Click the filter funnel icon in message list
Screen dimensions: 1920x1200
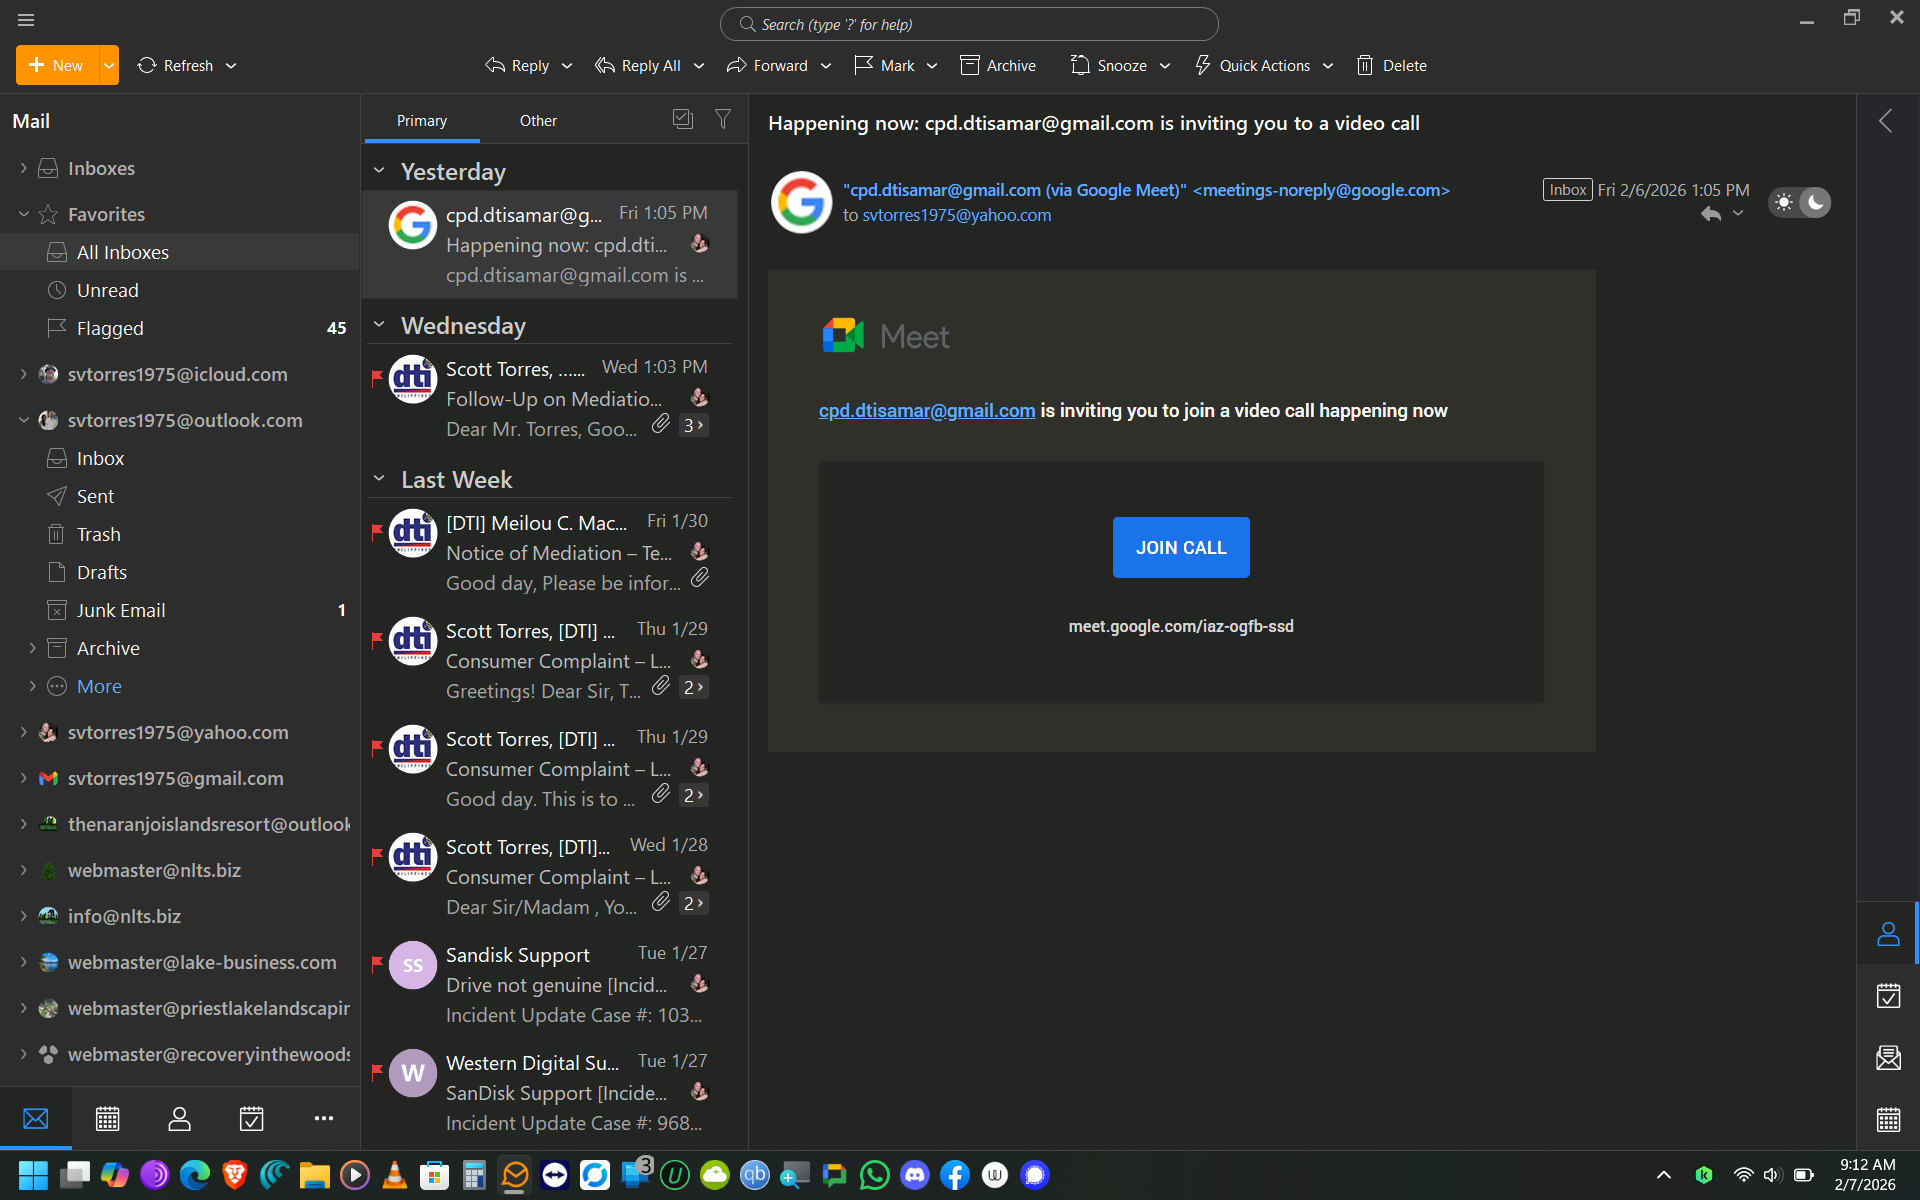point(722,120)
